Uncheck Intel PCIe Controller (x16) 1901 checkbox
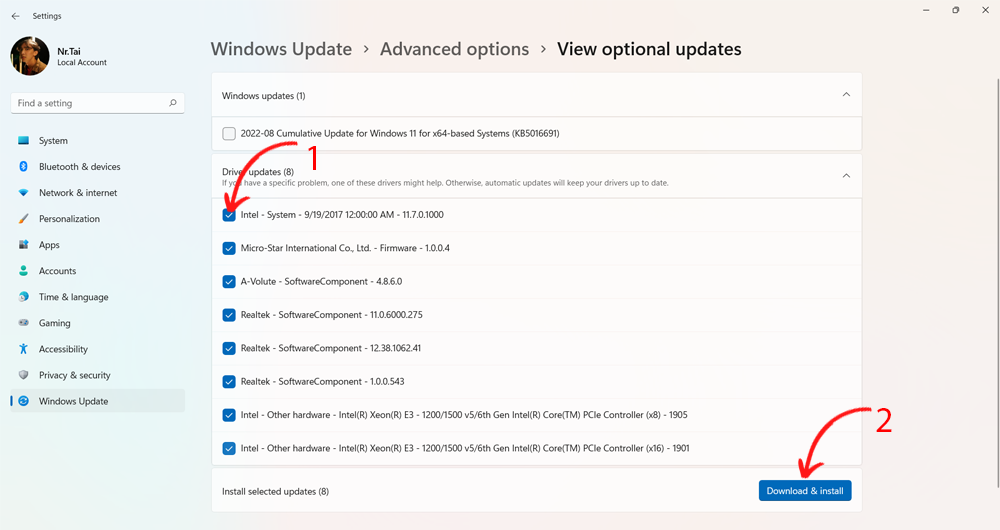This screenshot has height=530, width=1000. pyautogui.click(x=229, y=448)
